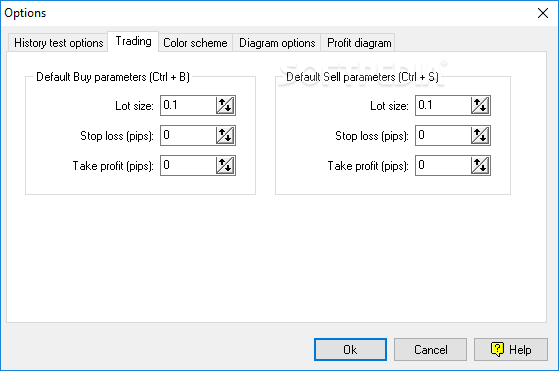Focus the Sell Stop loss pips field
The width and height of the screenshot is (559, 371).
[x=443, y=135]
